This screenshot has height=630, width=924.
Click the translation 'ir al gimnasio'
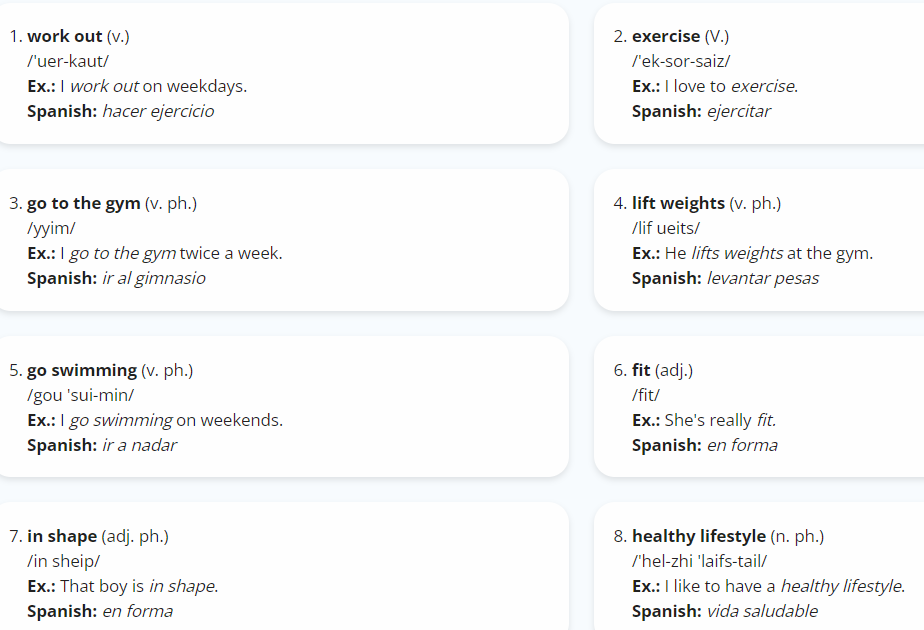click(x=154, y=278)
